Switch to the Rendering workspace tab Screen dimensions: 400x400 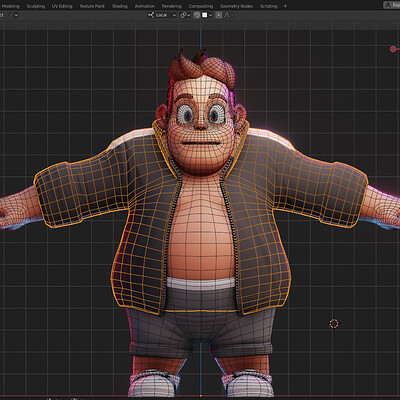(172, 6)
